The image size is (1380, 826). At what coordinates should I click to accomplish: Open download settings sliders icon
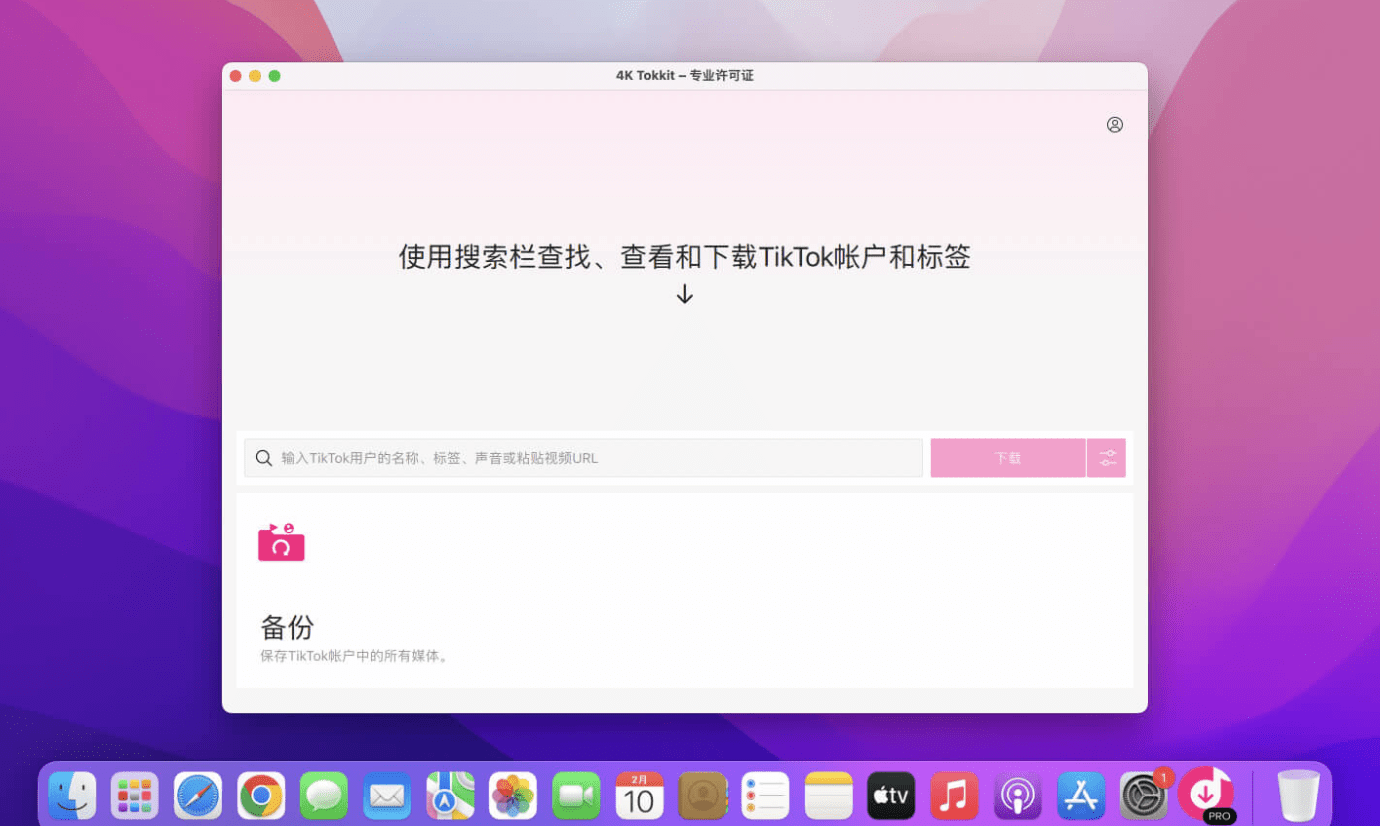click(x=1107, y=458)
